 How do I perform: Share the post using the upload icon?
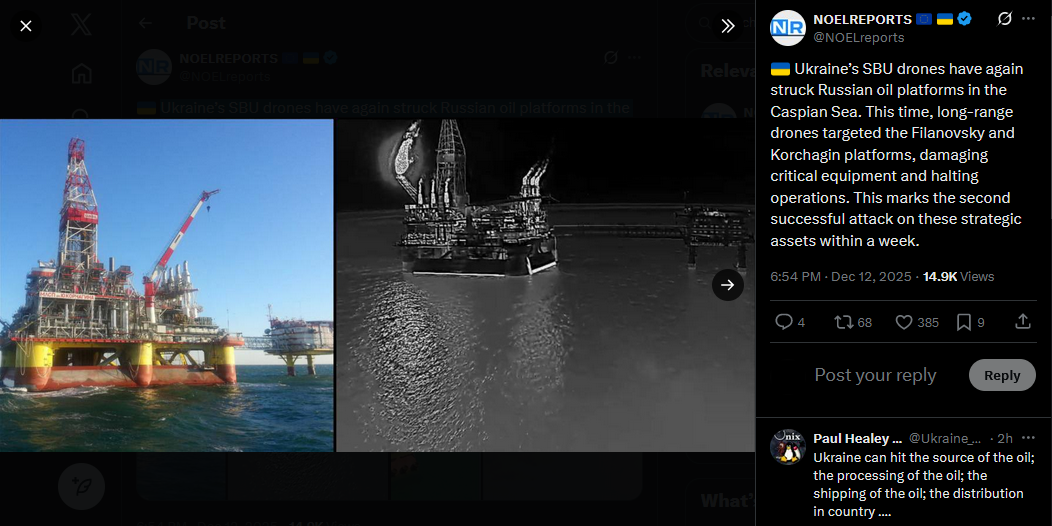(x=1022, y=322)
